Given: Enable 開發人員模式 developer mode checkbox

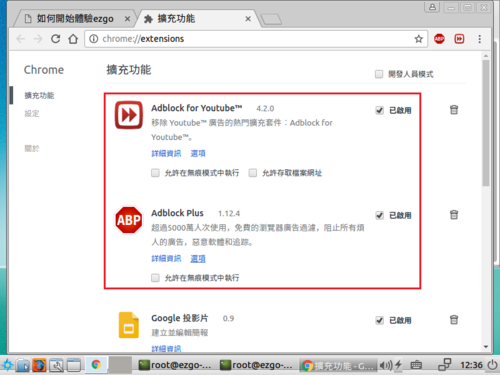Looking at the screenshot, I should pyautogui.click(x=379, y=74).
